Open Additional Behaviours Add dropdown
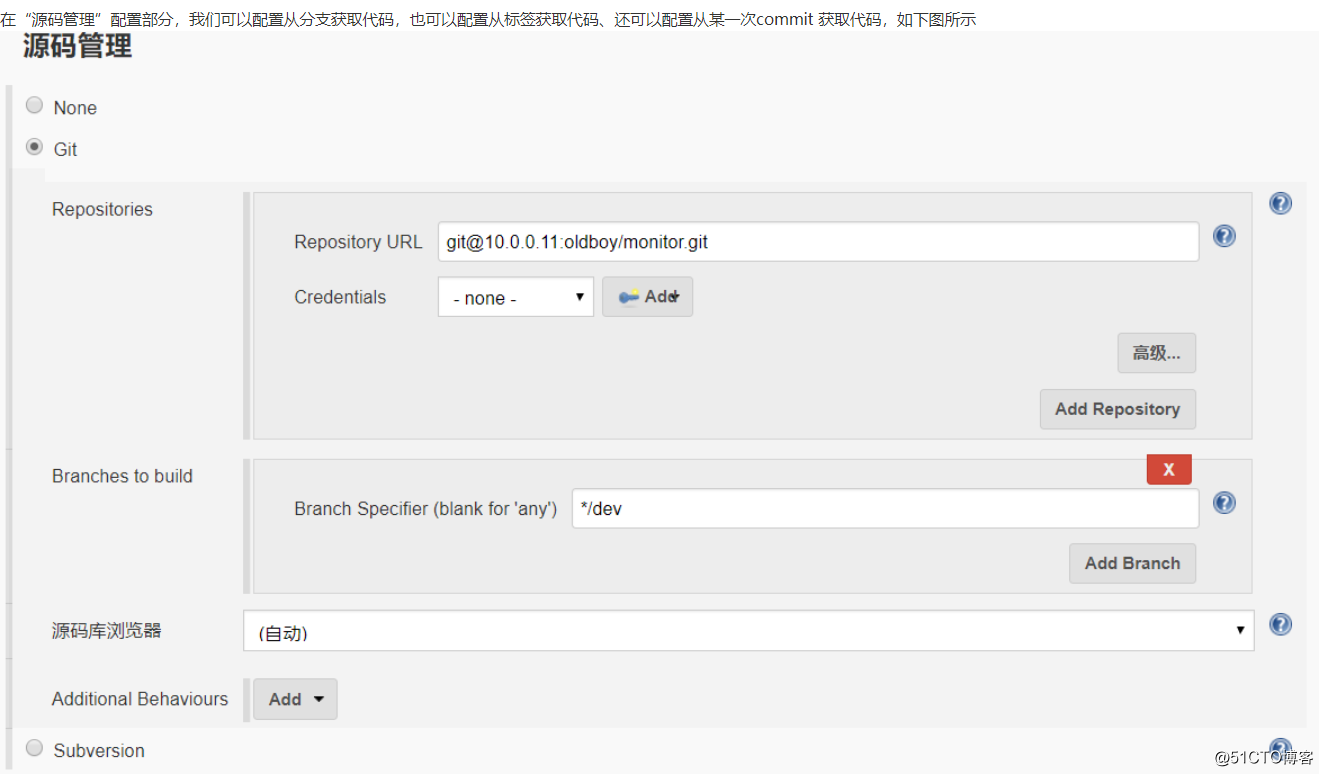The height and width of the screenshot is (776, 1323). click(x=295, y=699)
